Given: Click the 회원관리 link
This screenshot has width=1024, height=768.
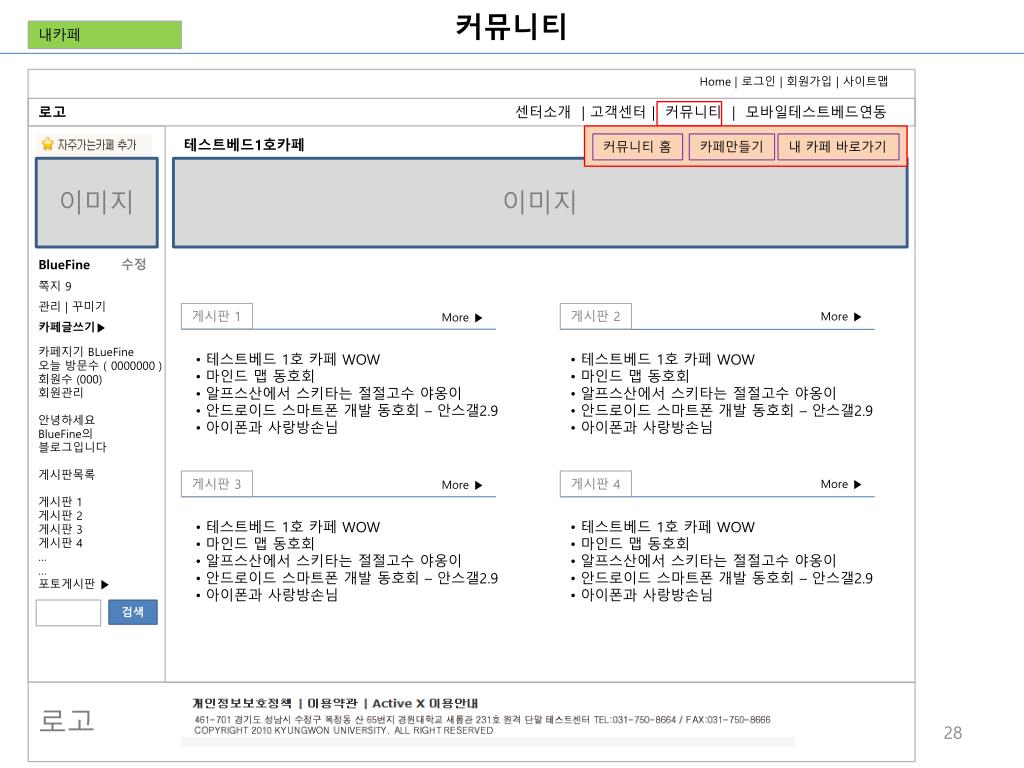Looking at the screenshot, I should 61,392.
